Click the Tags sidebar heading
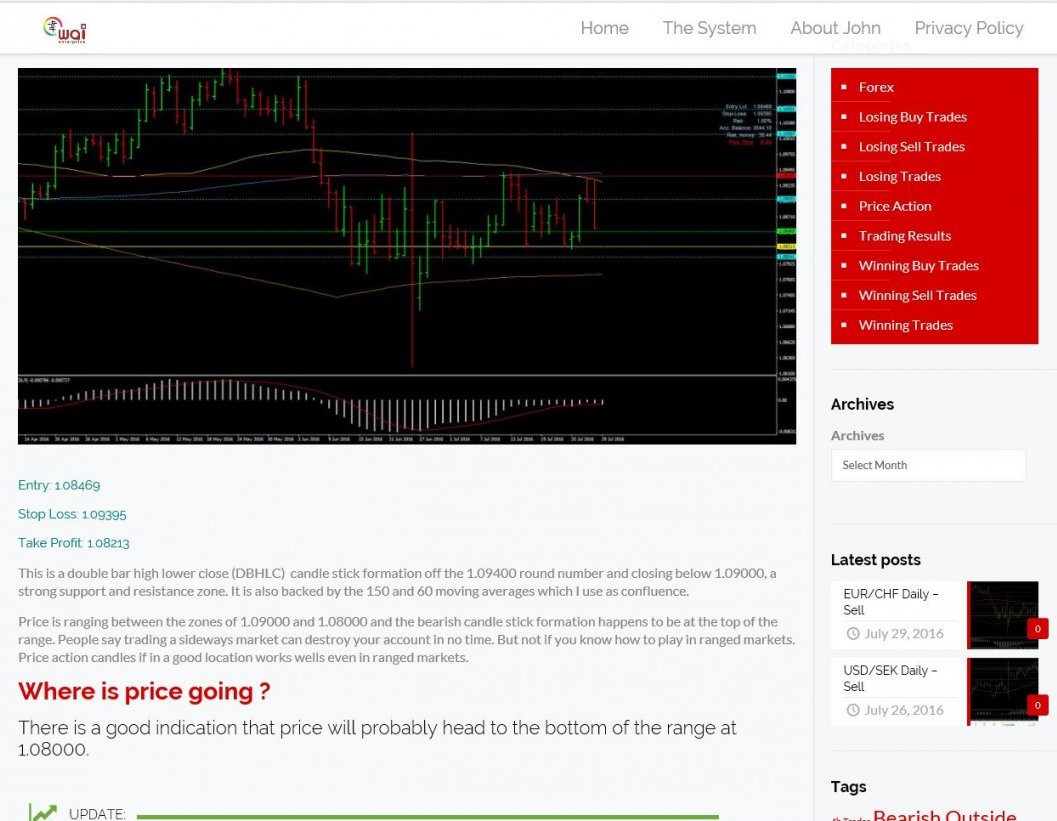The height and width of the screenshot is (821, 1057). 849,787
